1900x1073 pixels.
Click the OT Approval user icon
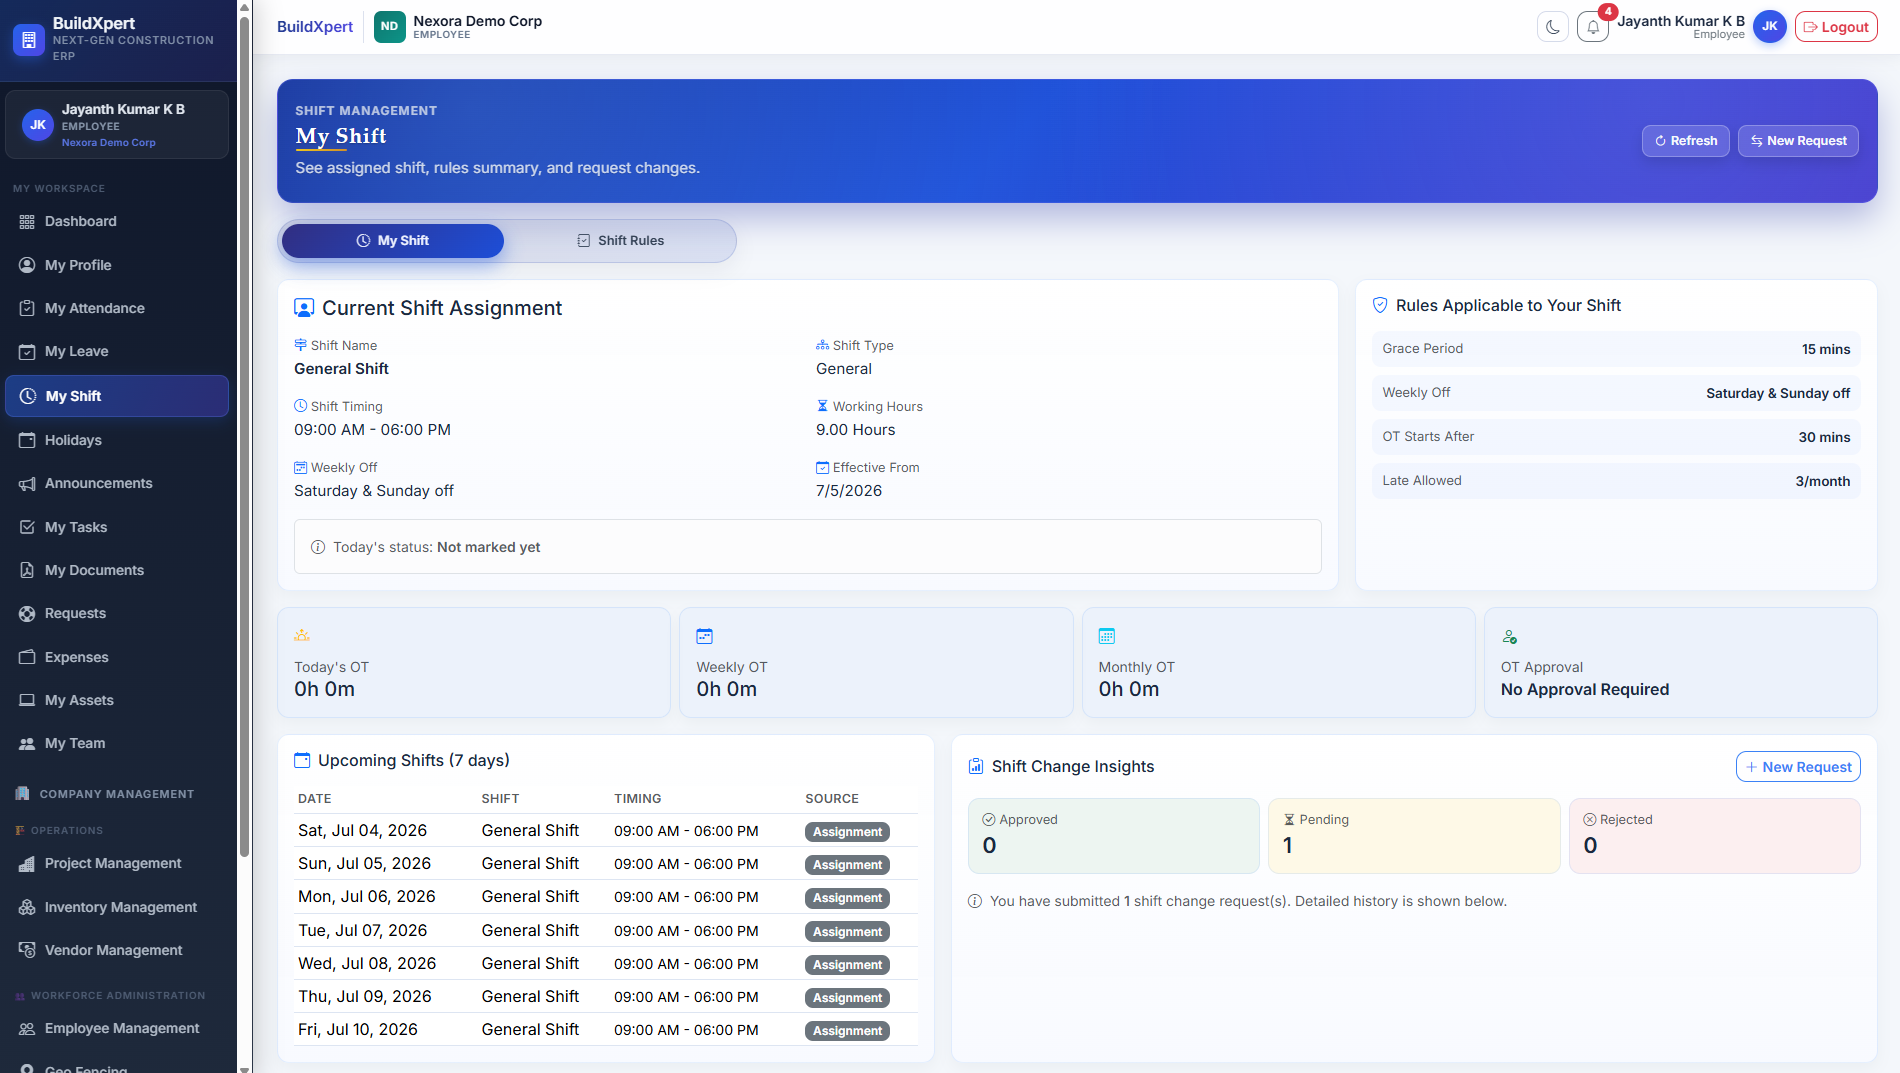click(1510, 637)
